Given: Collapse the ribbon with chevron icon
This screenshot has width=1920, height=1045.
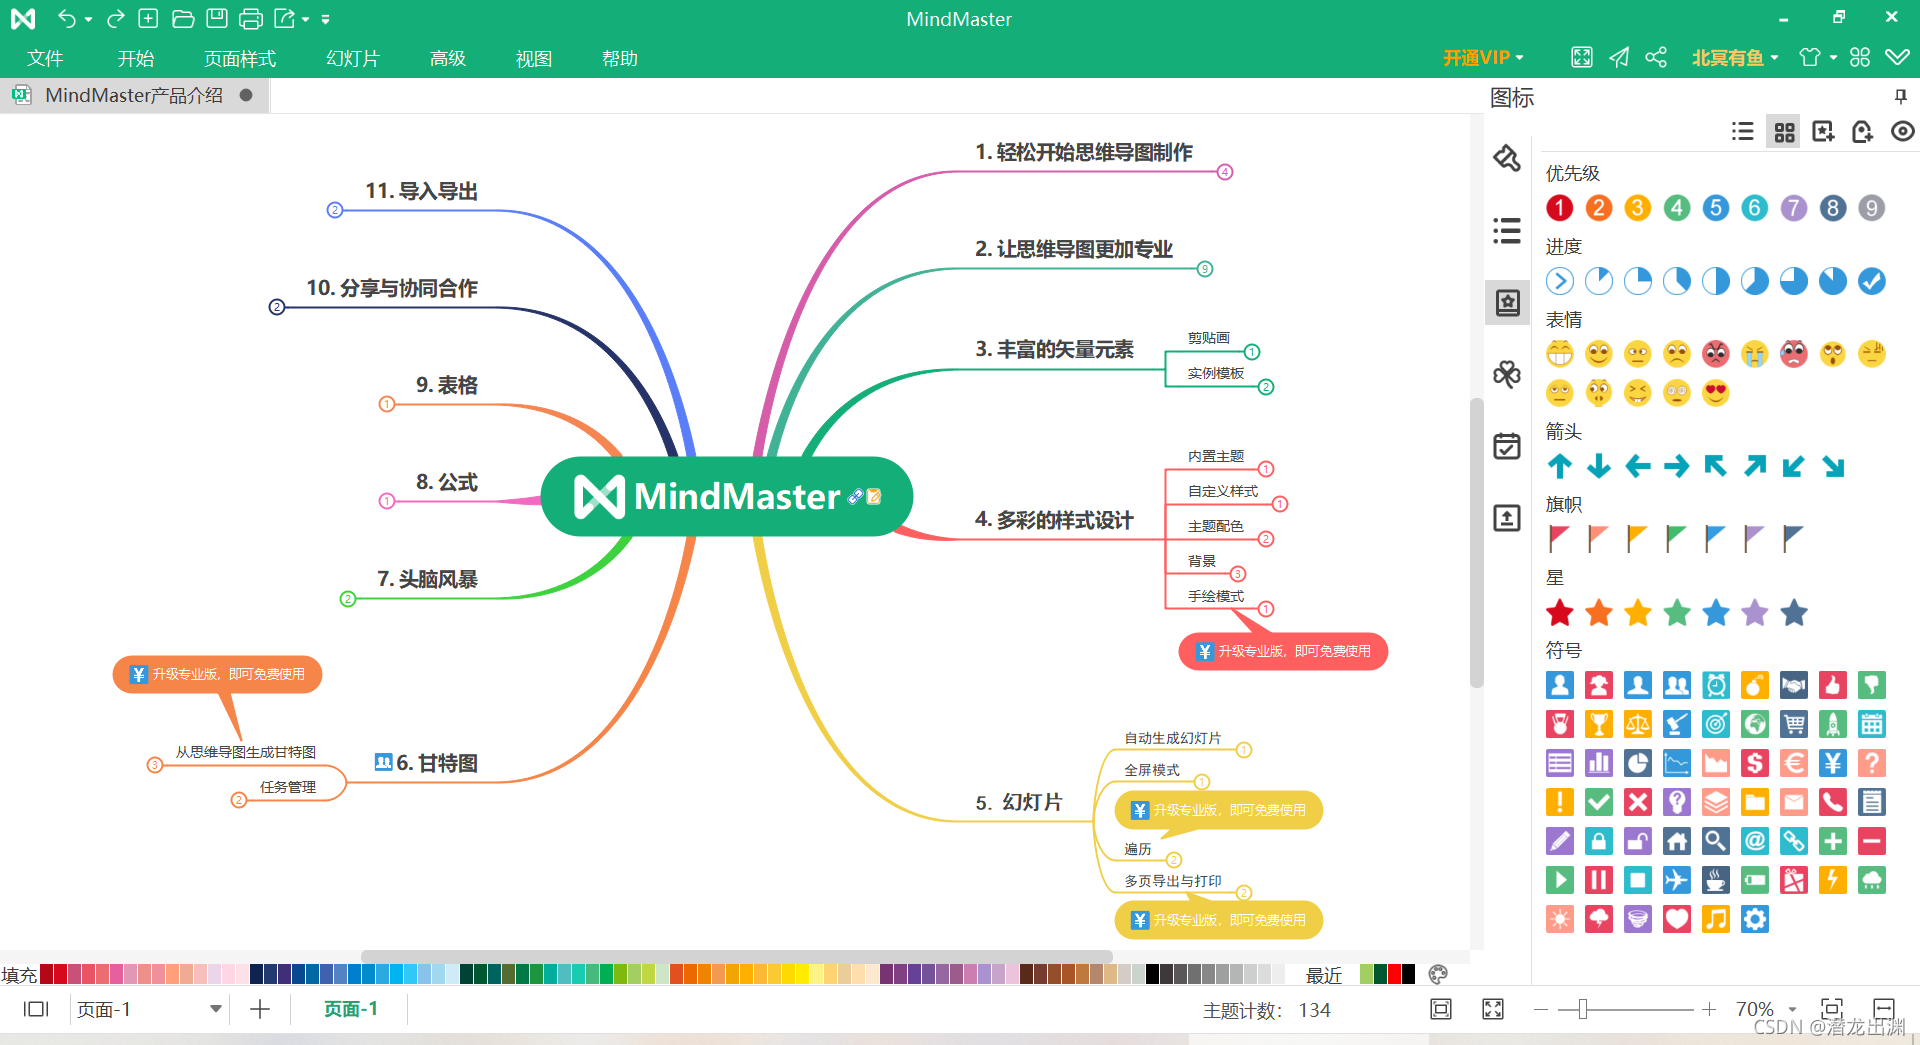Looking at the screenshot, I should click(x=1897, y=58).
